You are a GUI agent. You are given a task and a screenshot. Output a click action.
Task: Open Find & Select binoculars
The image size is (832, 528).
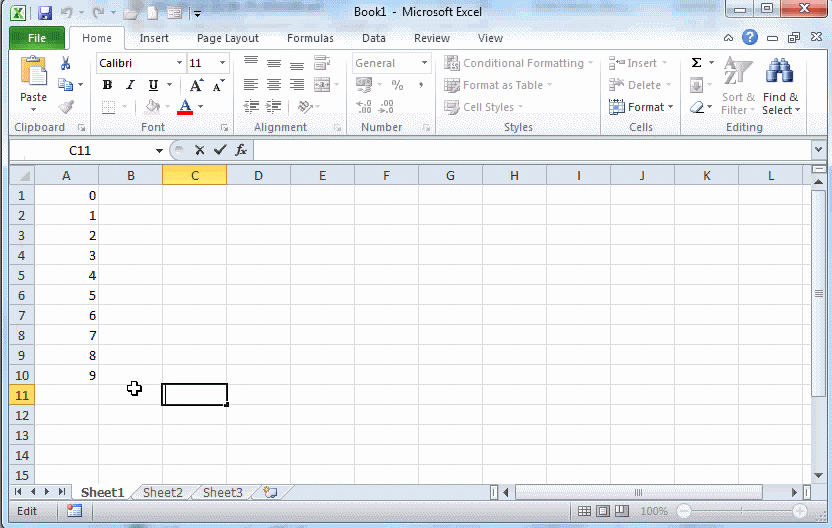[780, 86]
